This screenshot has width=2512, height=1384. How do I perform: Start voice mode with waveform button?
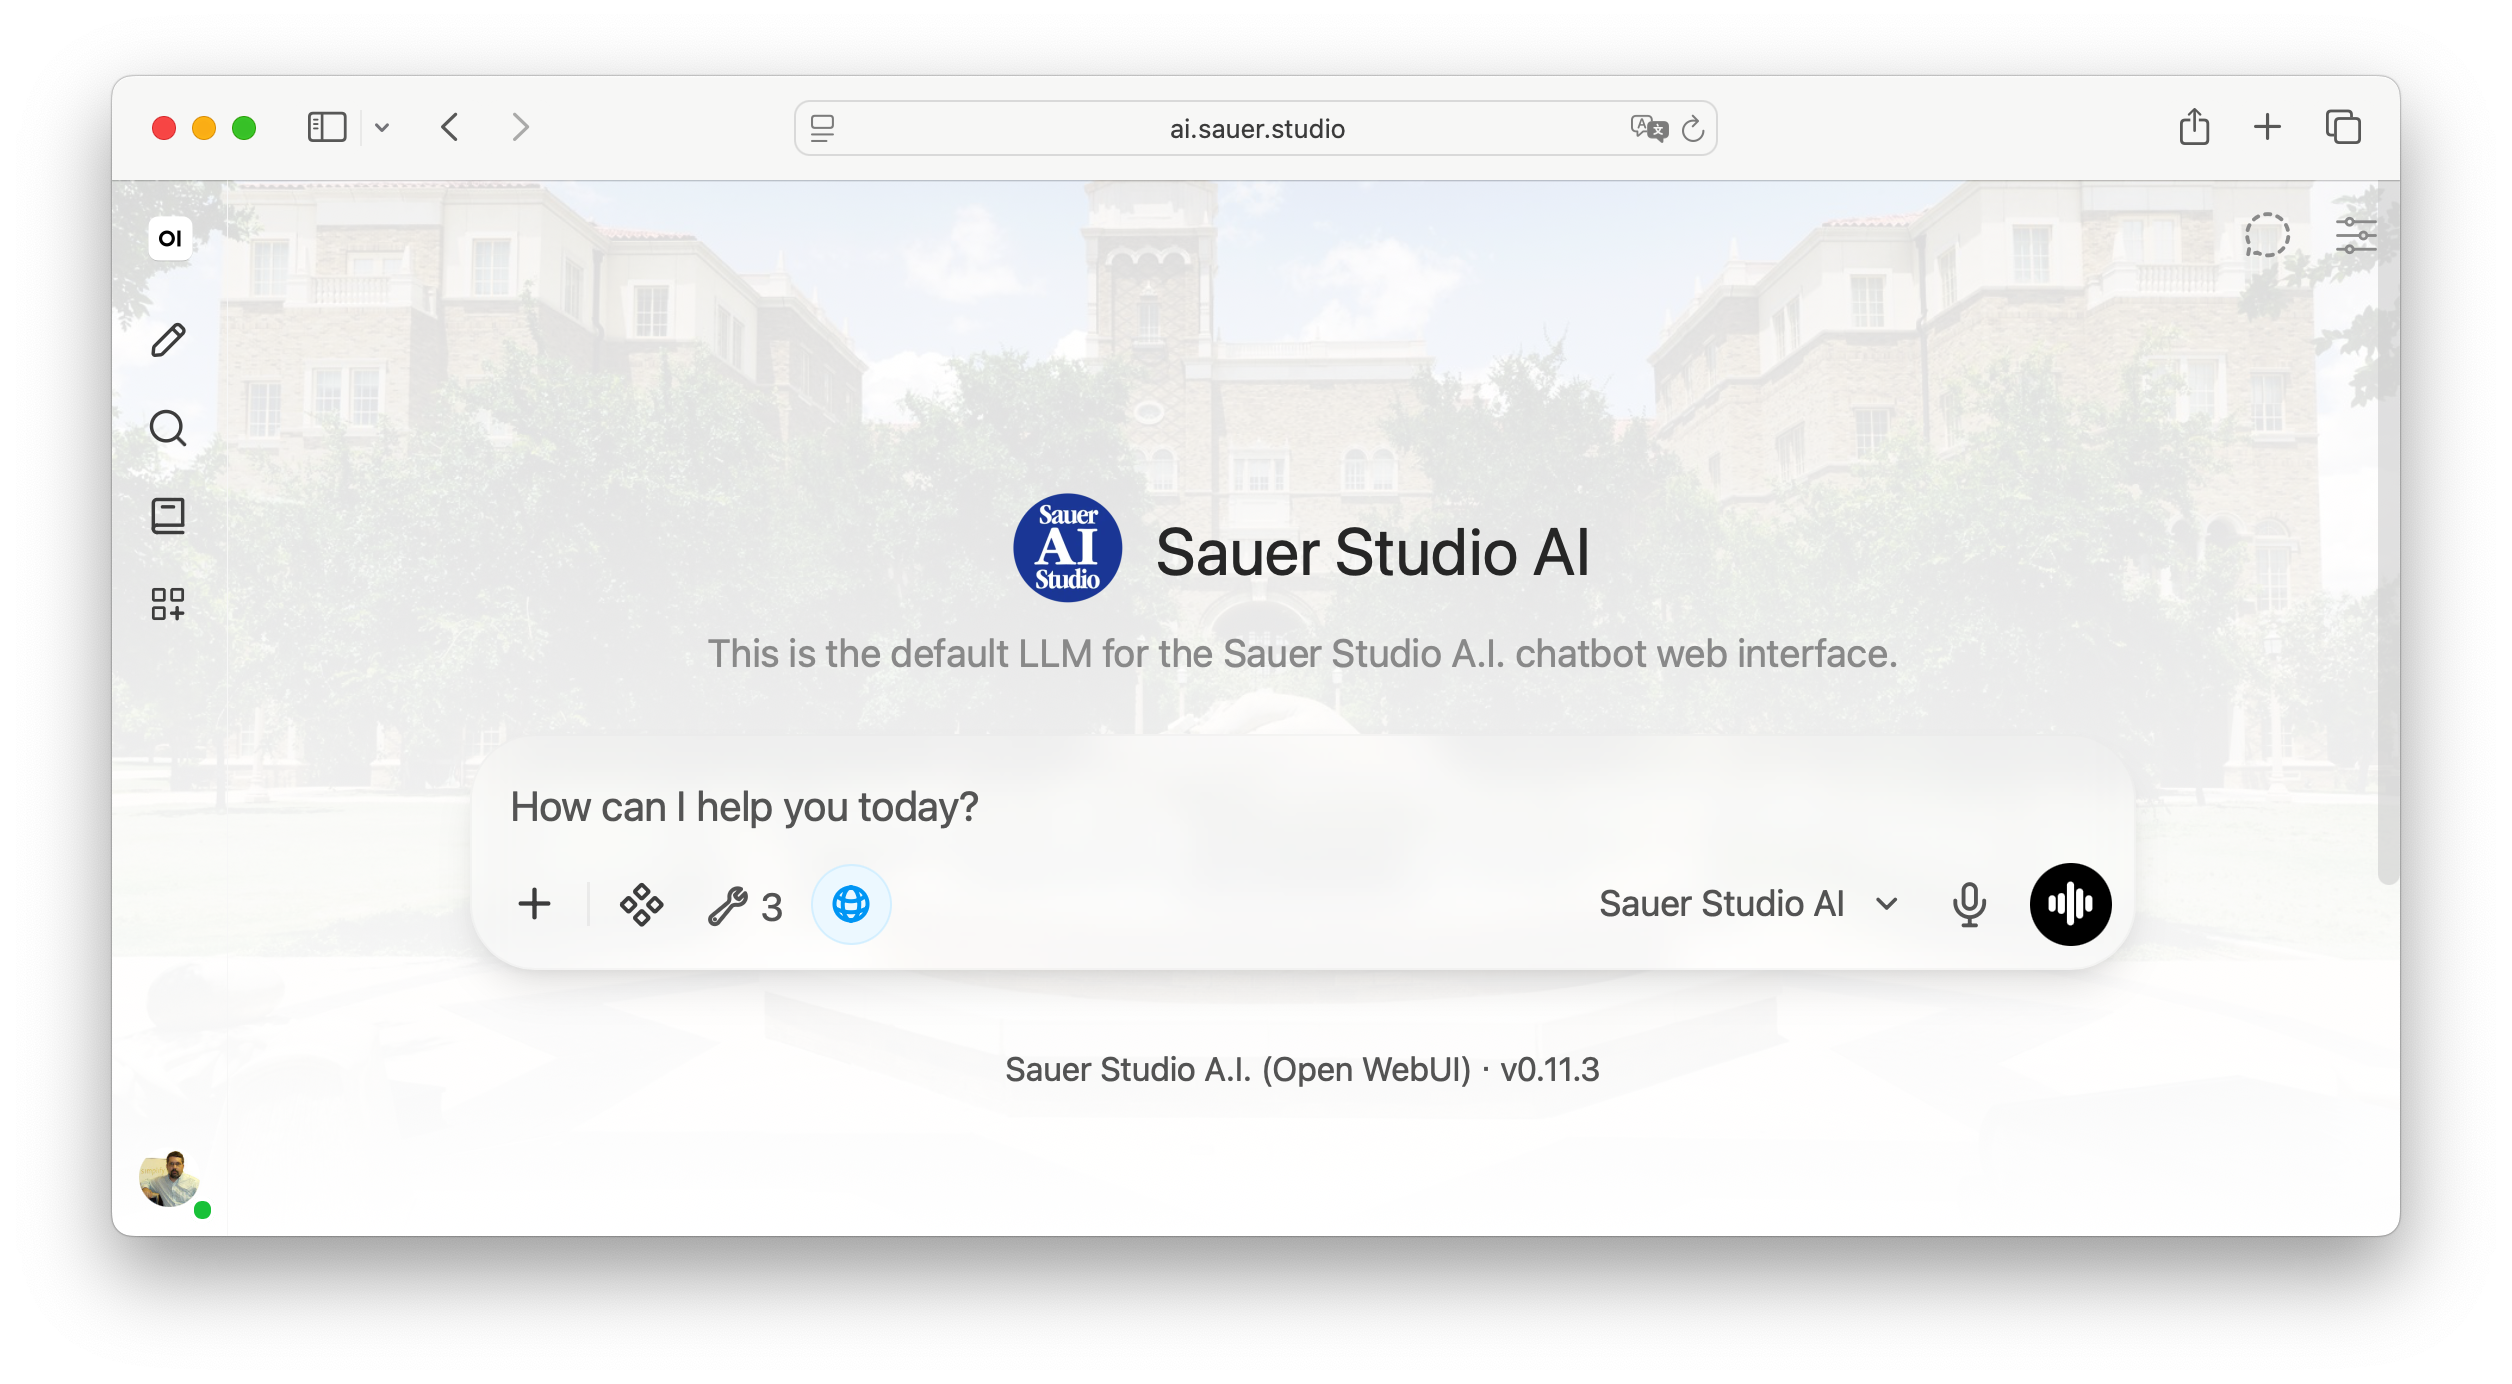2070,904
